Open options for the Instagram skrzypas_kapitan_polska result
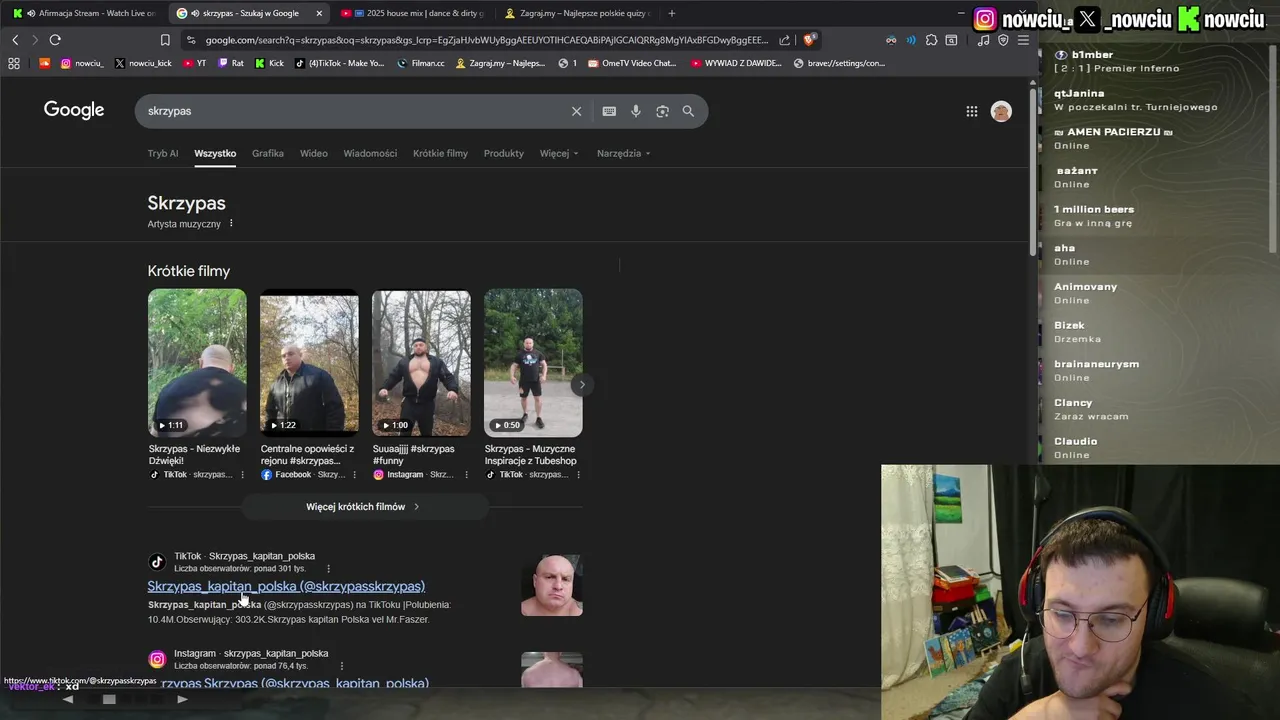Viewport: 1280px width, 720px height. click(341, 666)
